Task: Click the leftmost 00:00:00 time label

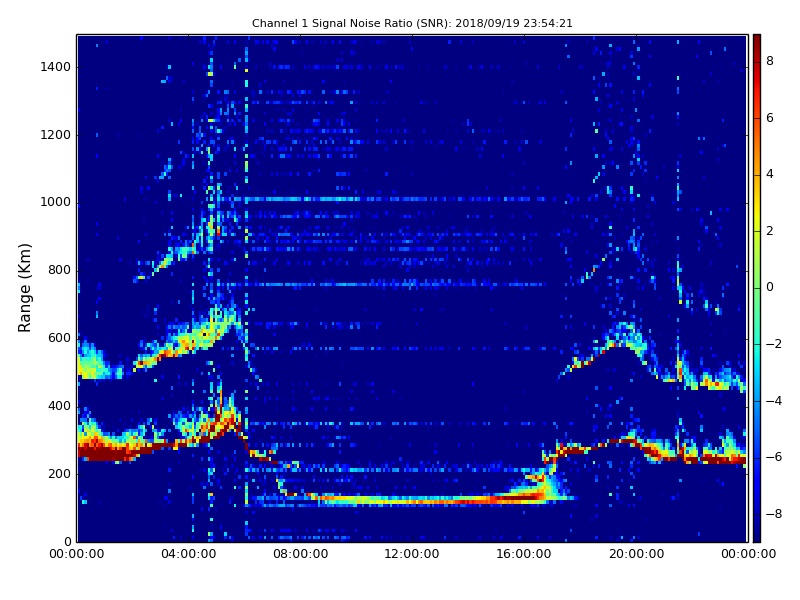Action: point(77,554)
